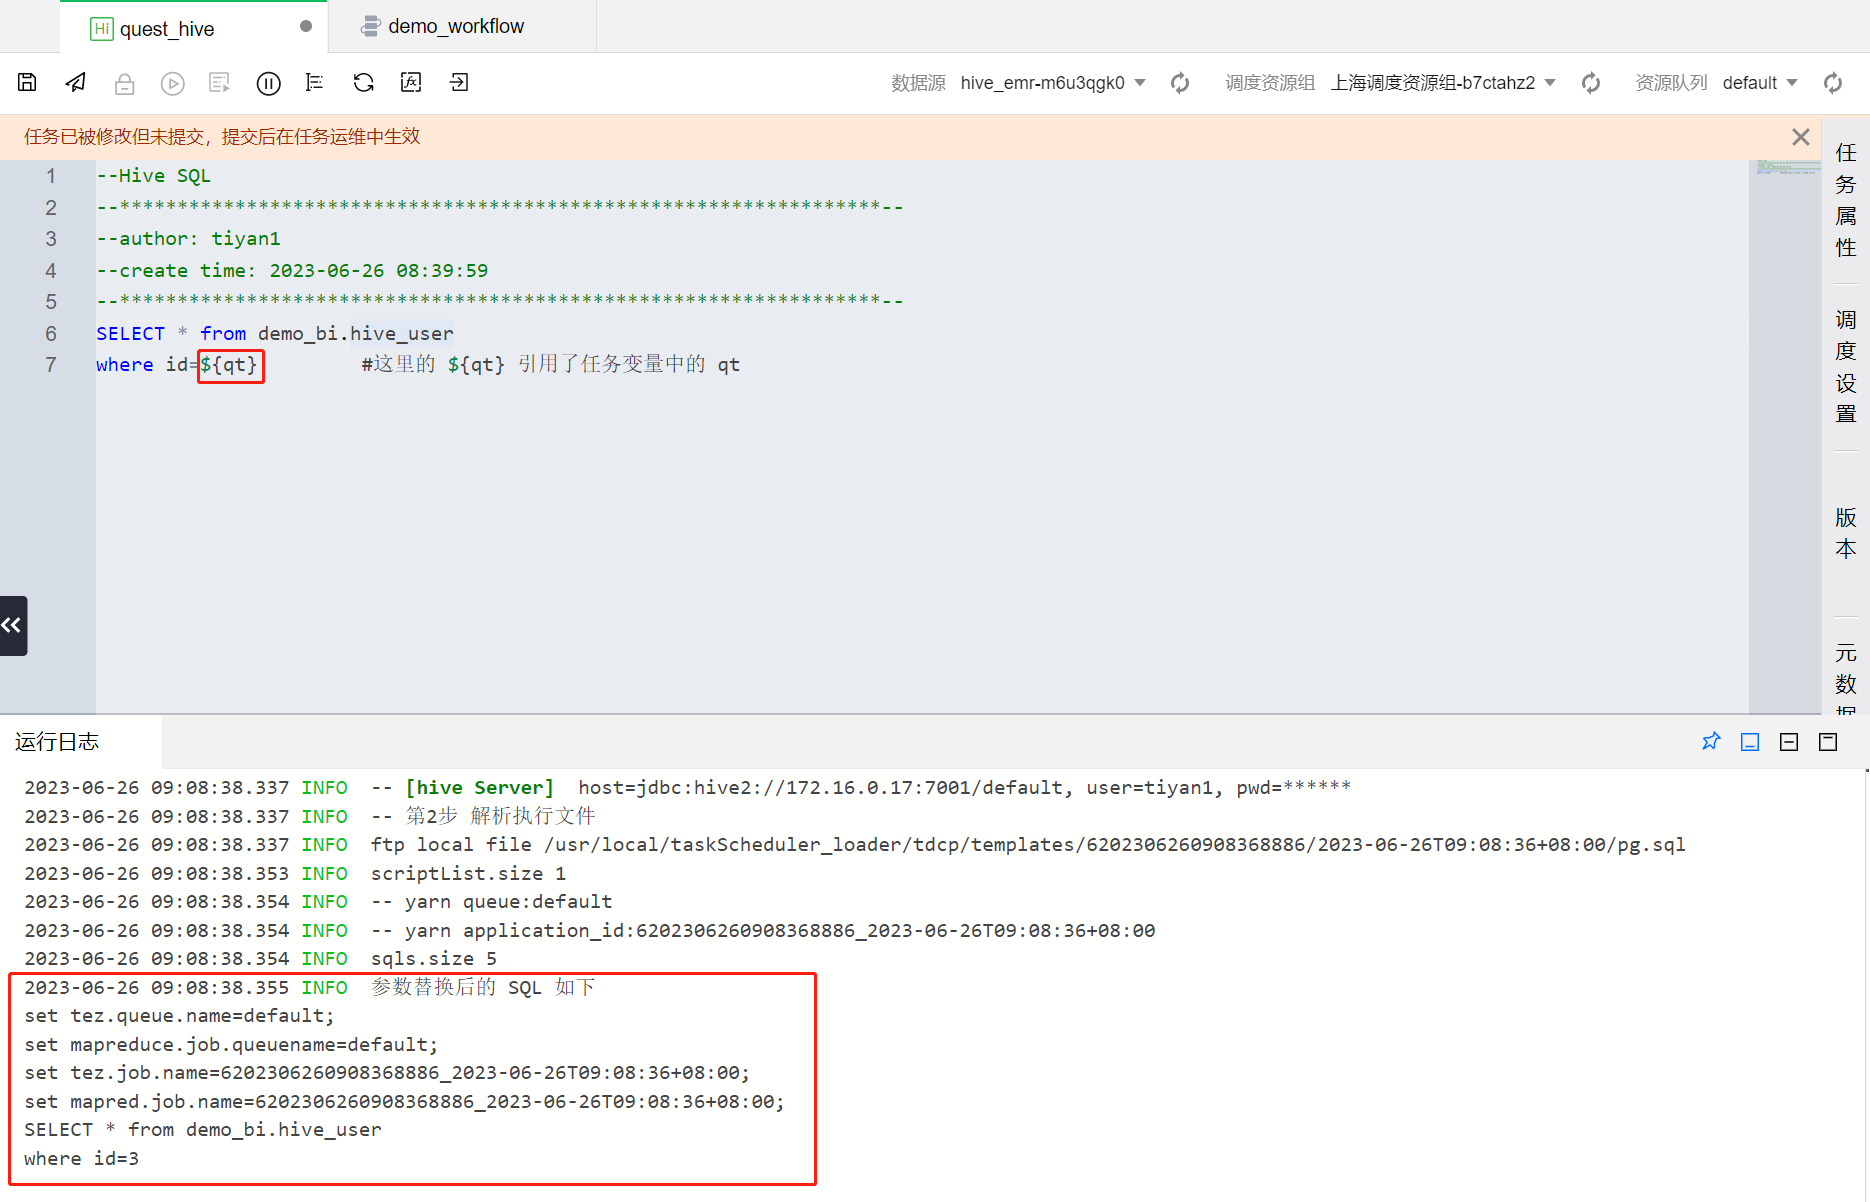
Task: Save the script with the floppy-disk icon
Action: click(27, 83)
